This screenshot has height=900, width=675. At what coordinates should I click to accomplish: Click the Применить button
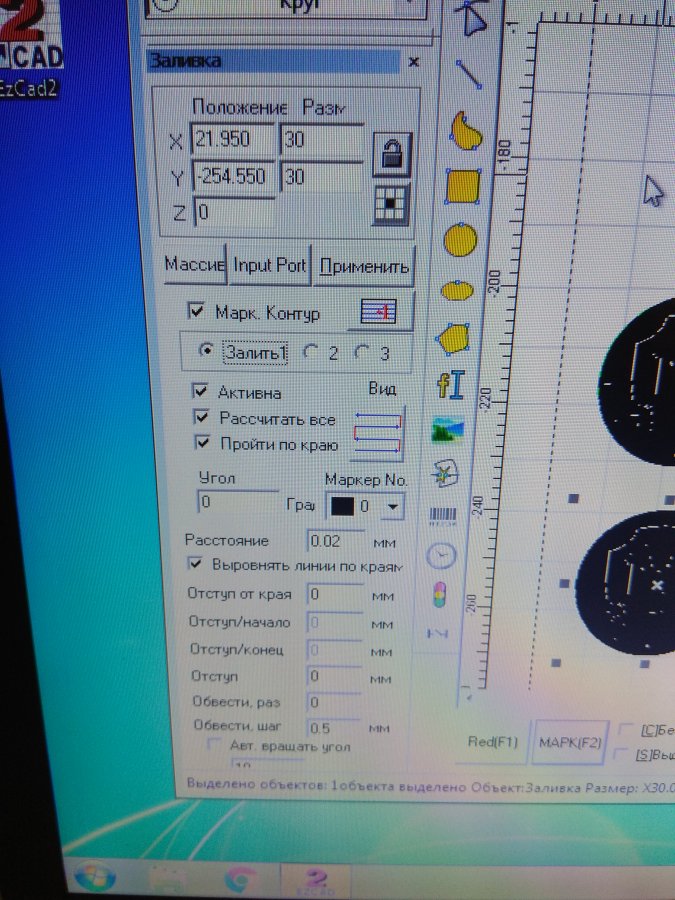pos(362,267)
